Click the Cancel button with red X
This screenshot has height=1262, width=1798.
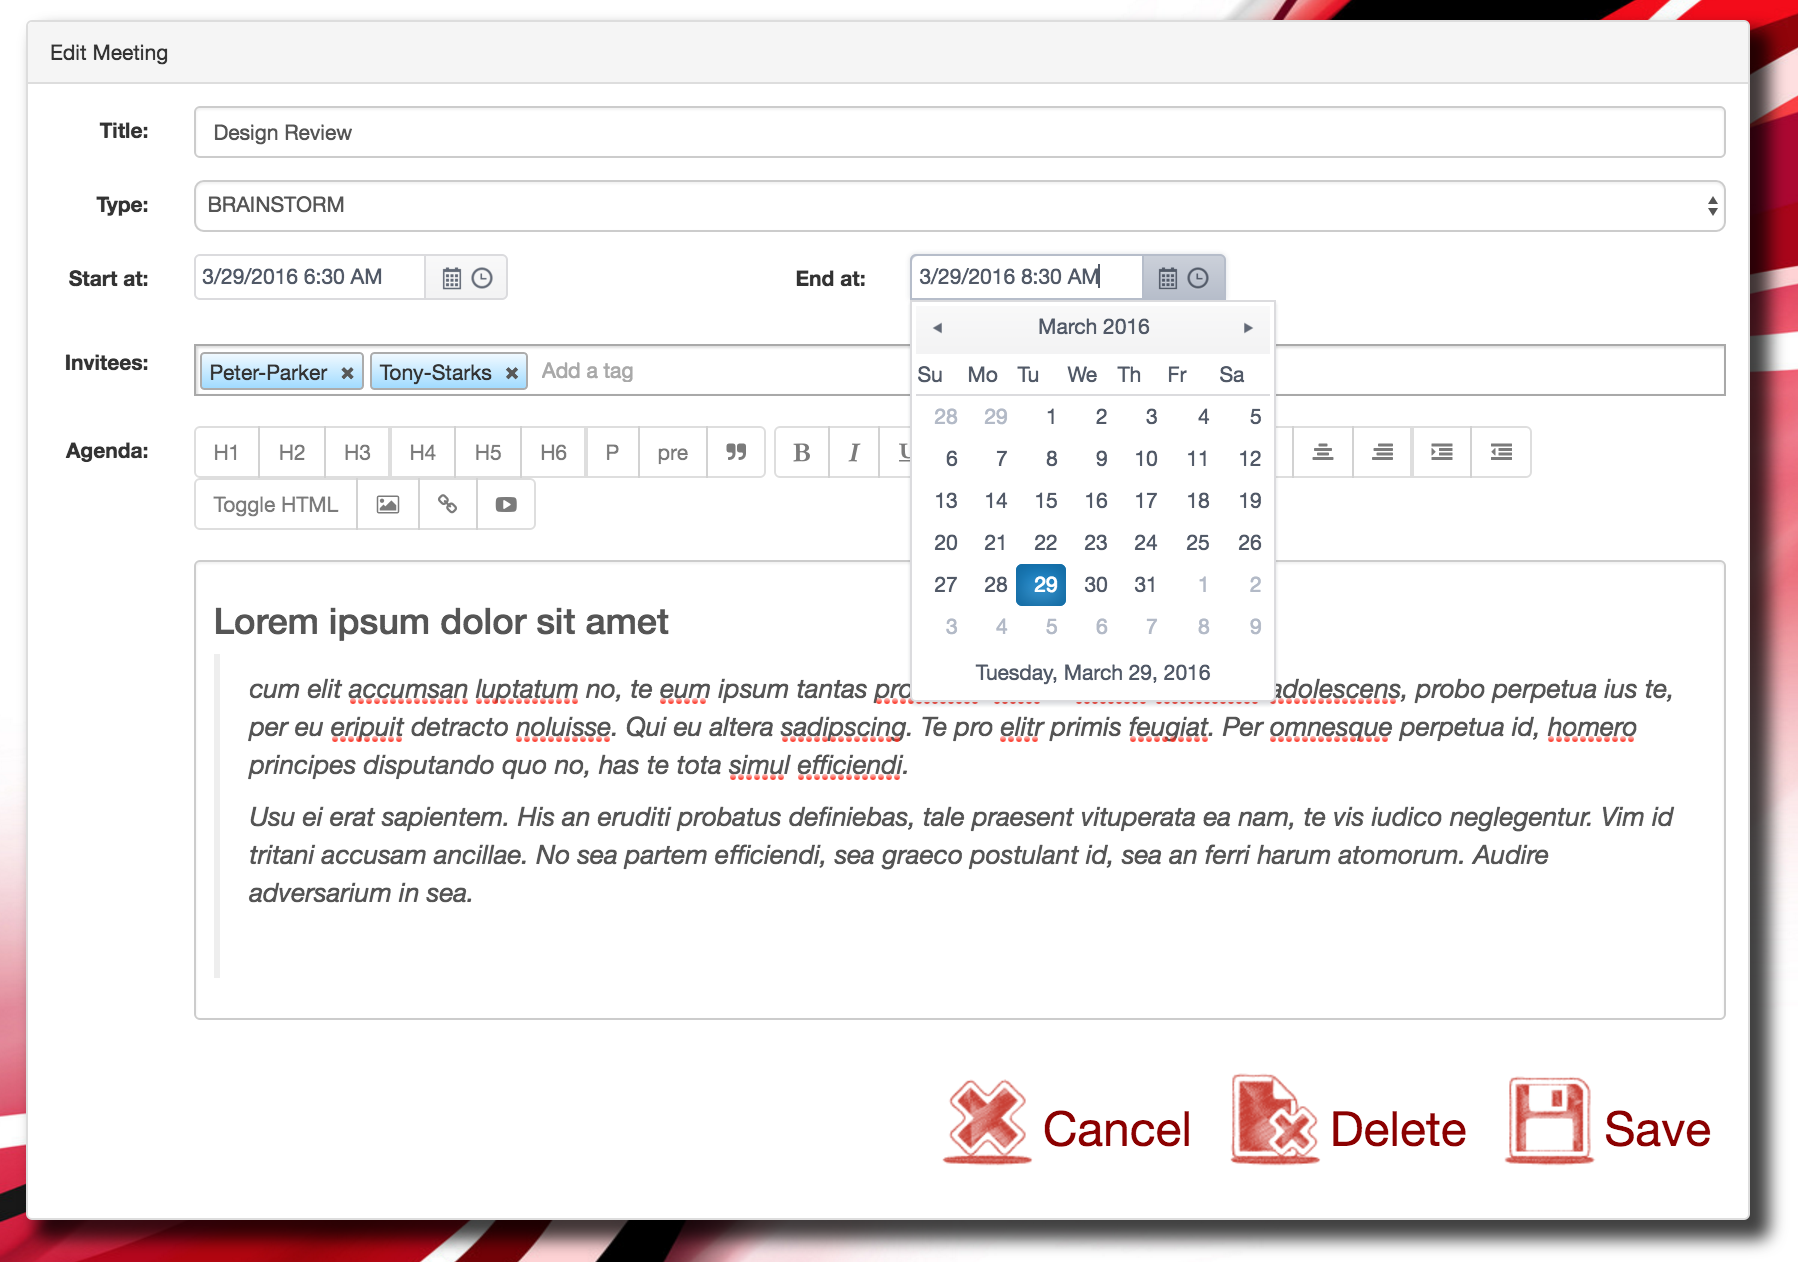(1068, 1124)
